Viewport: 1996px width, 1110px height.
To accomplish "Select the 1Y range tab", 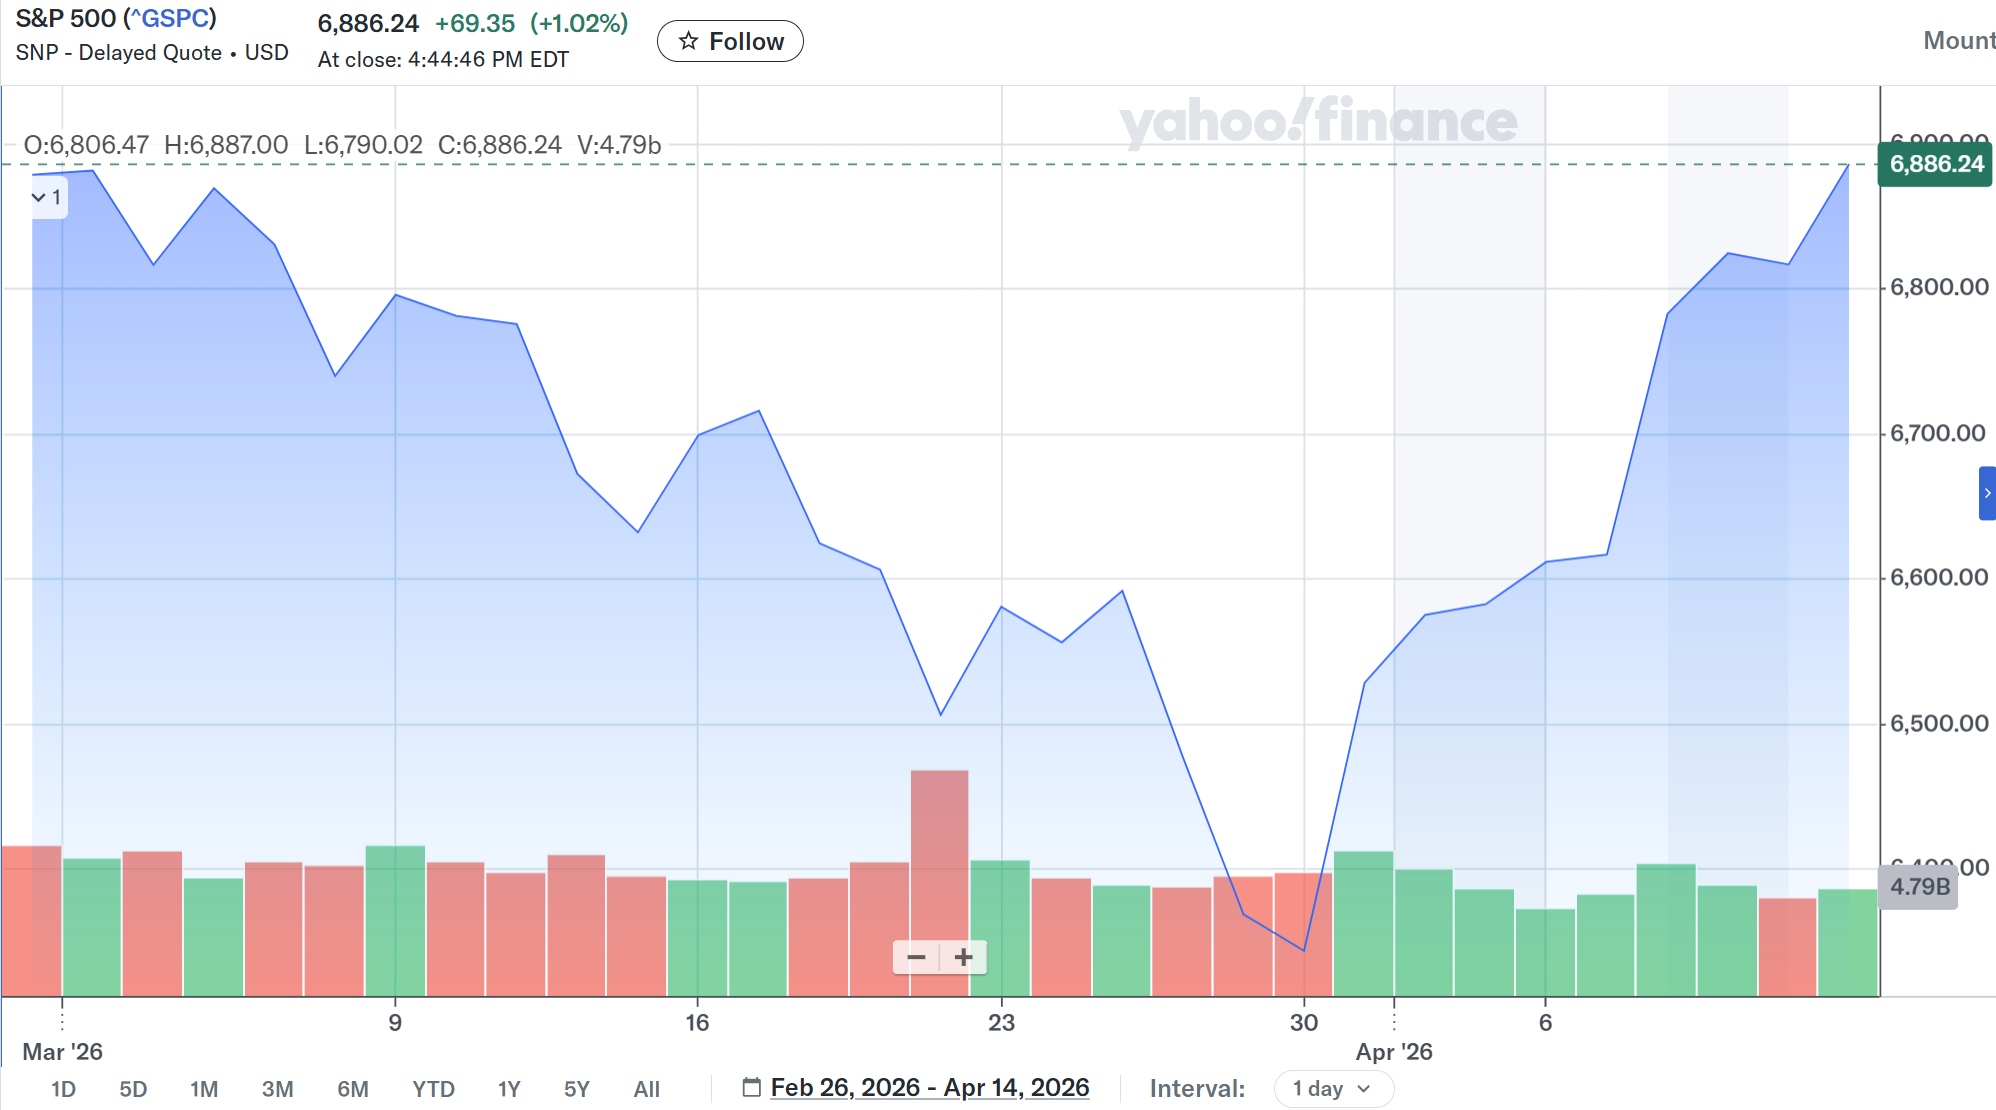I will [509, 1089].
